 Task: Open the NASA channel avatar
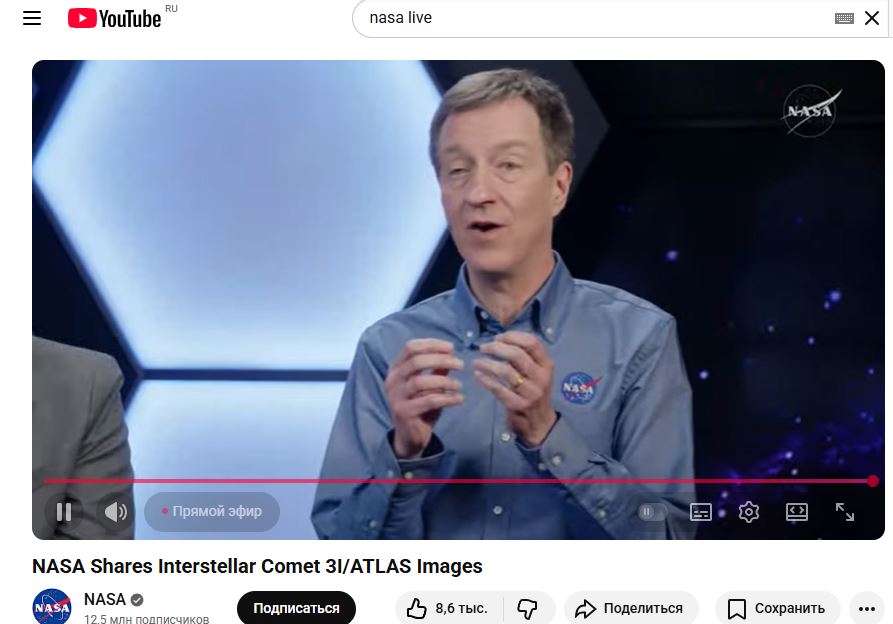pyautogui.click(x=52, y=607)
